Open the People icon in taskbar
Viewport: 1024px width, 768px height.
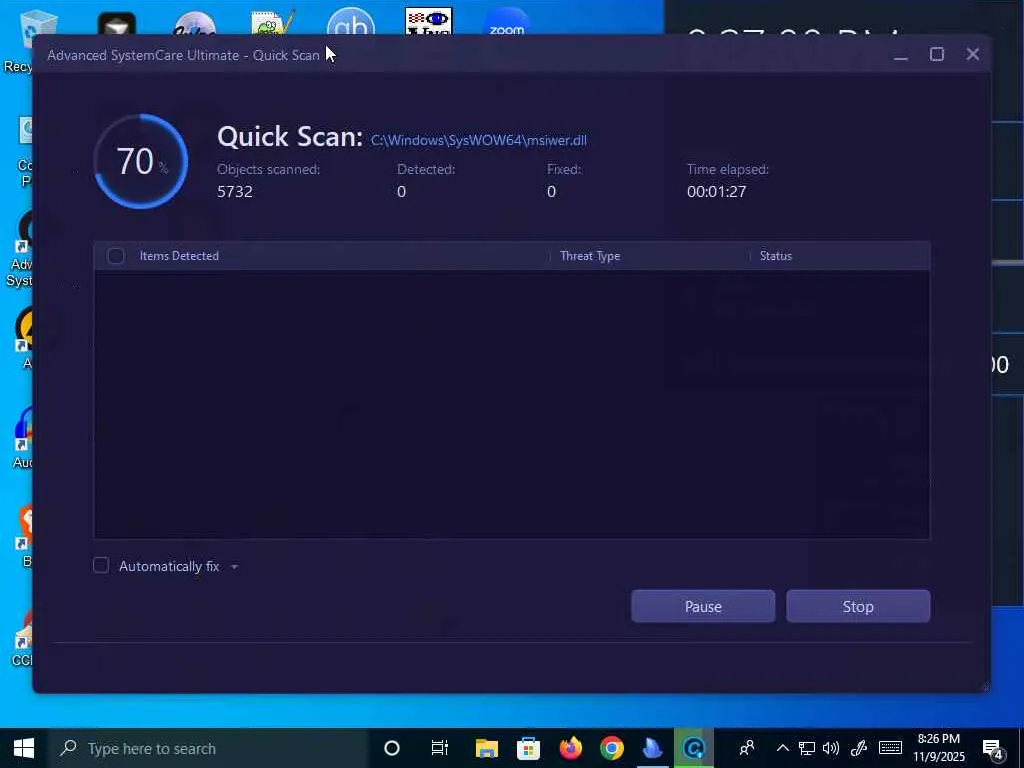tap(746, 748)
